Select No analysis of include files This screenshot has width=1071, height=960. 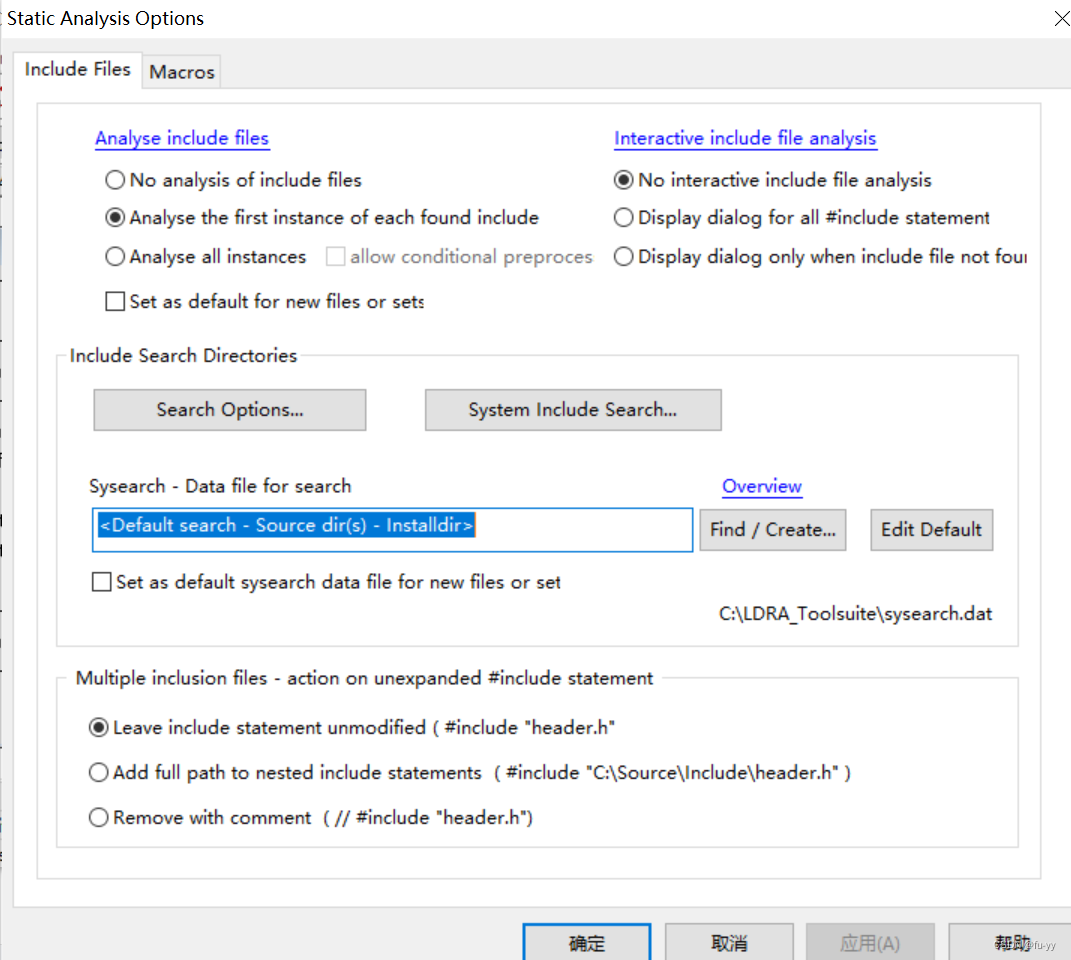[115, 180]
